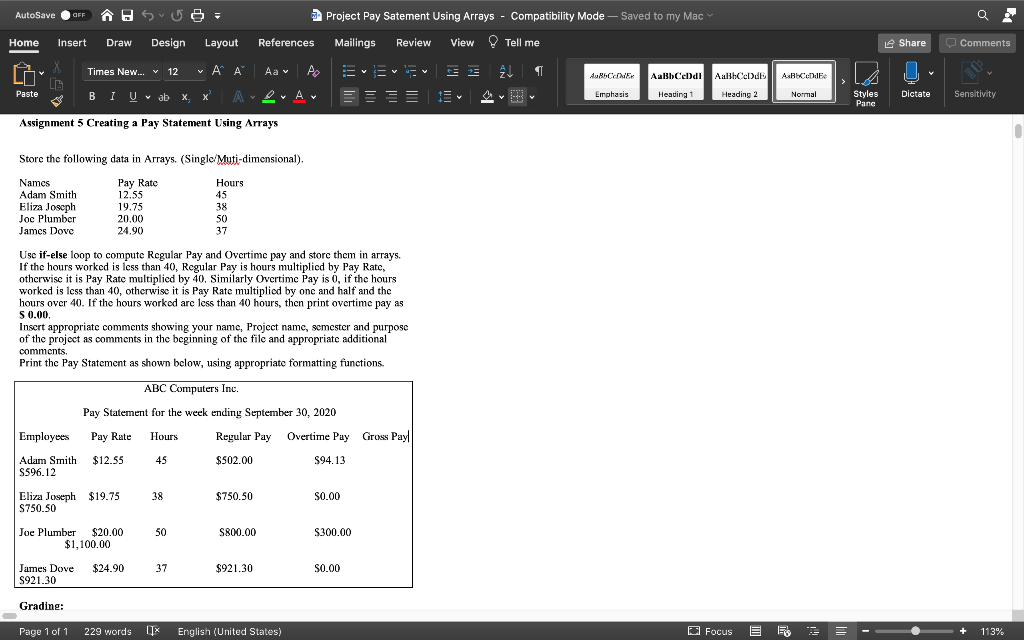This screenshot has width=1024, height=640.
Task: Copy selection with the copy icon
Action: point(57,84)
